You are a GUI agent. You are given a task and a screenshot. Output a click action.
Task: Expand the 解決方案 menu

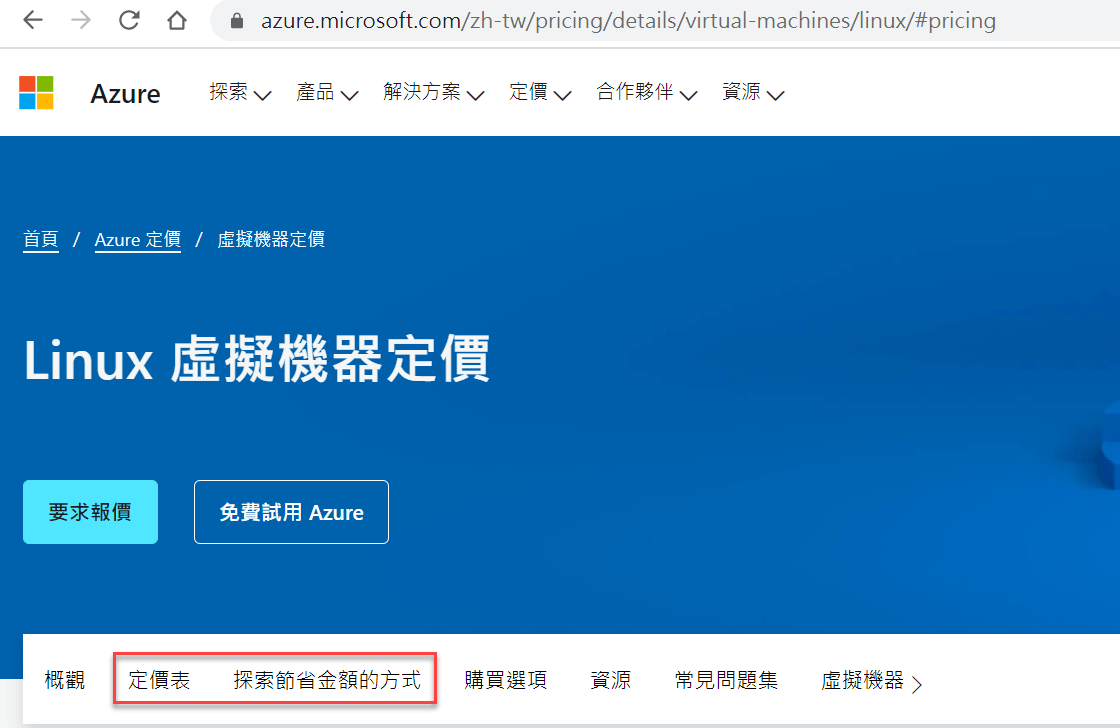coord(434,92)
